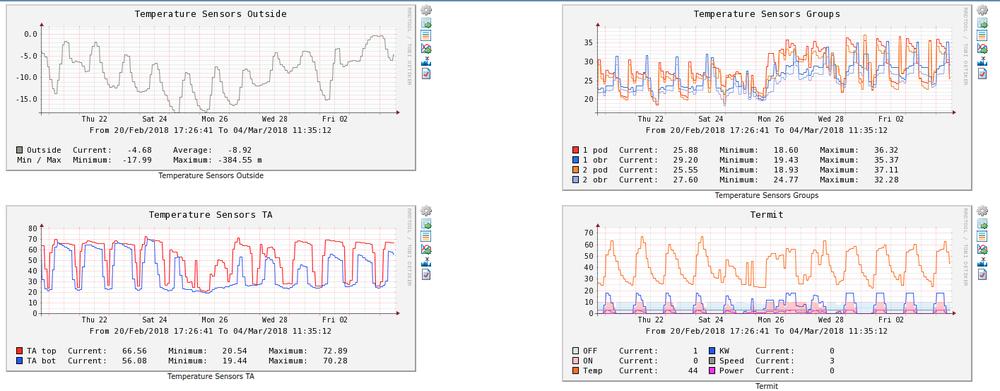Screen dimensions: 1000x391
Task: Click Termit 'Temp' current value '44'
Action: pyautogui.click(x=692, y=371)
